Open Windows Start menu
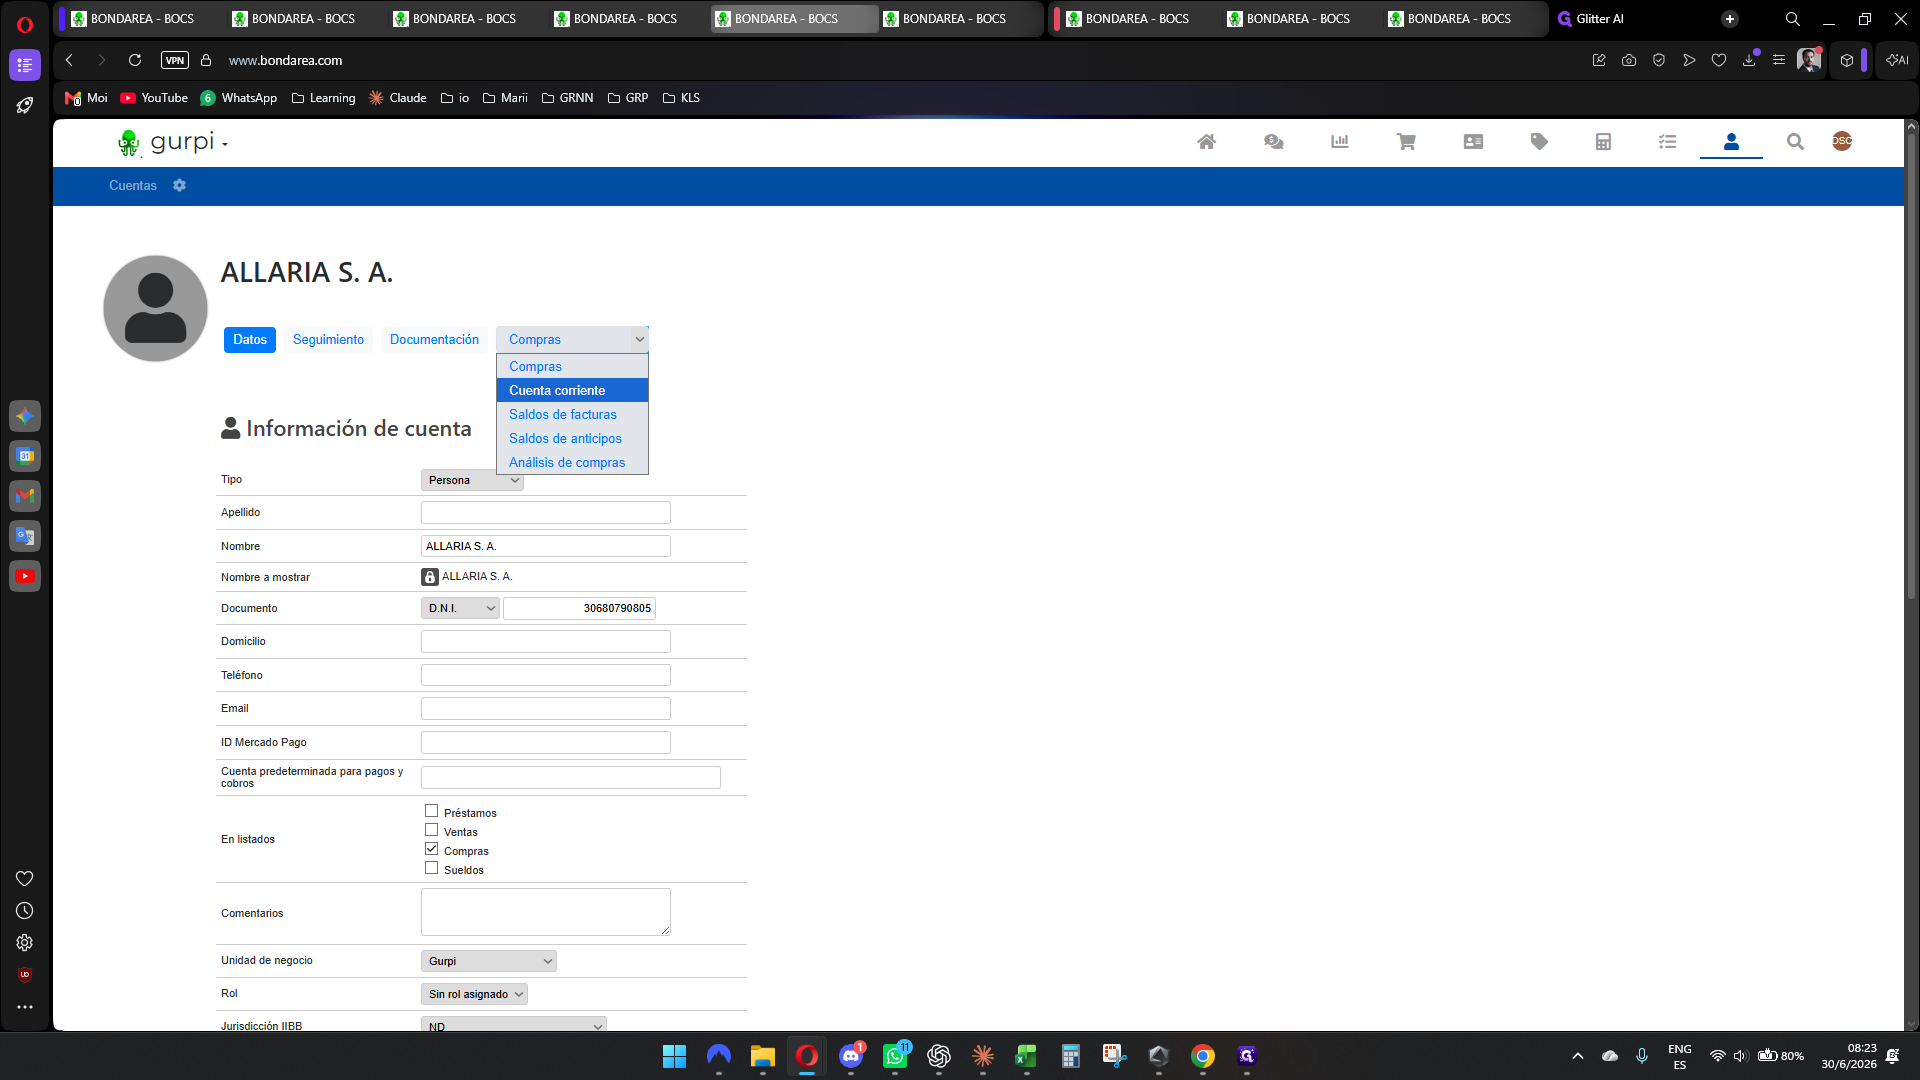 tap(674, 1056)
